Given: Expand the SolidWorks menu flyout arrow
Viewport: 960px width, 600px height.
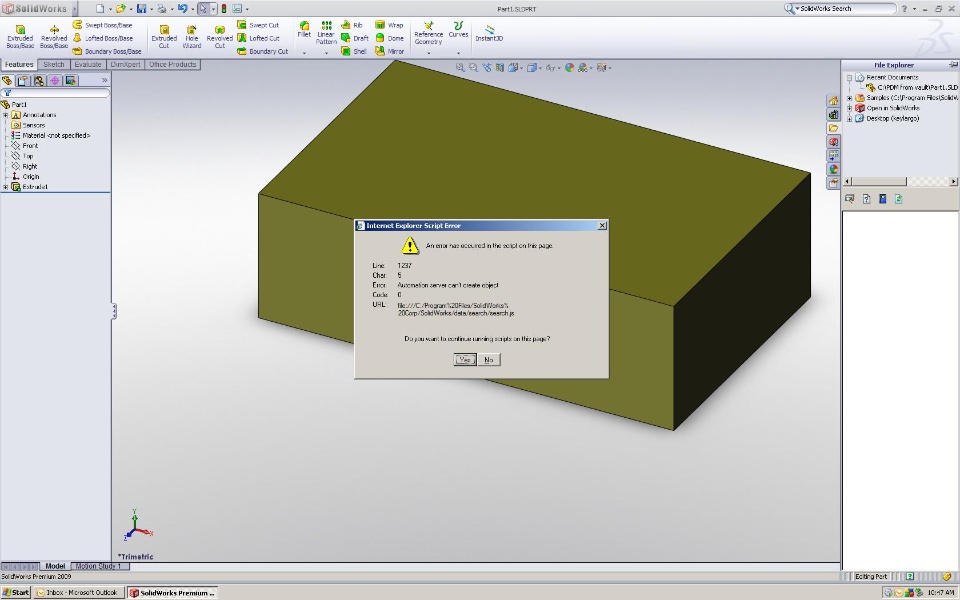Looking at the screenshot, I should 75,9.
